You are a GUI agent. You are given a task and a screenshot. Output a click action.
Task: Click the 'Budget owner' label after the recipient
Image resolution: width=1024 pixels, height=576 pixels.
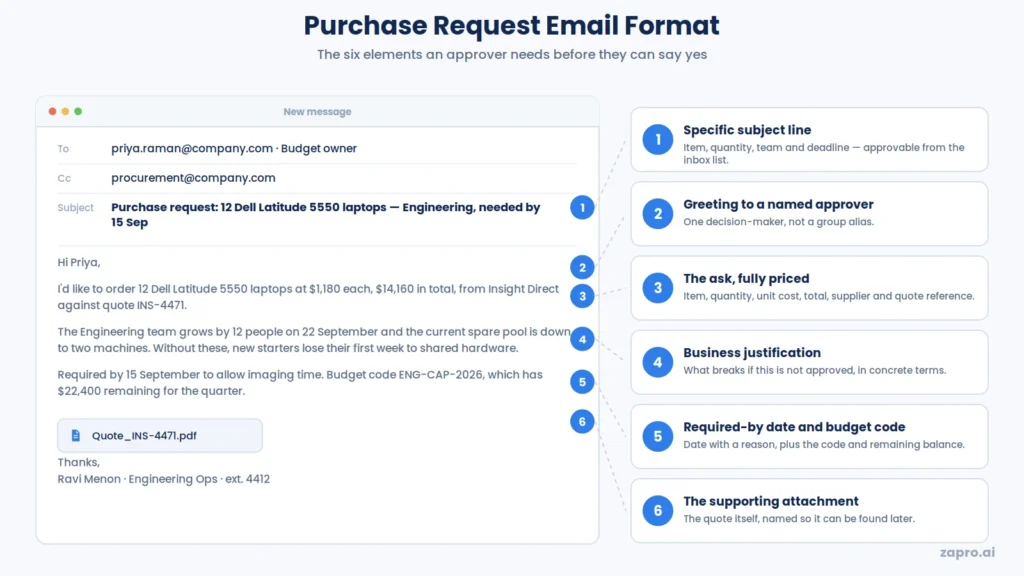tap(319, 148)
